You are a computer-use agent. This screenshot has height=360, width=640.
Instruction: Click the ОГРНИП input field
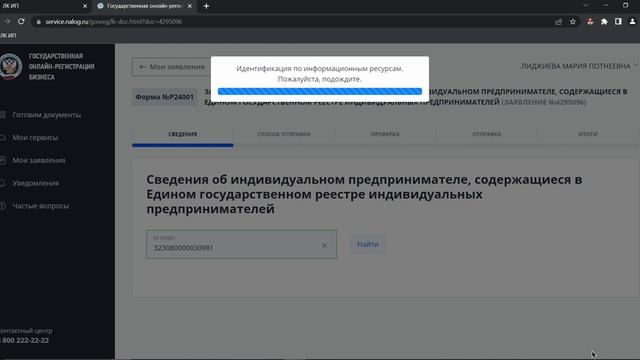242,244
